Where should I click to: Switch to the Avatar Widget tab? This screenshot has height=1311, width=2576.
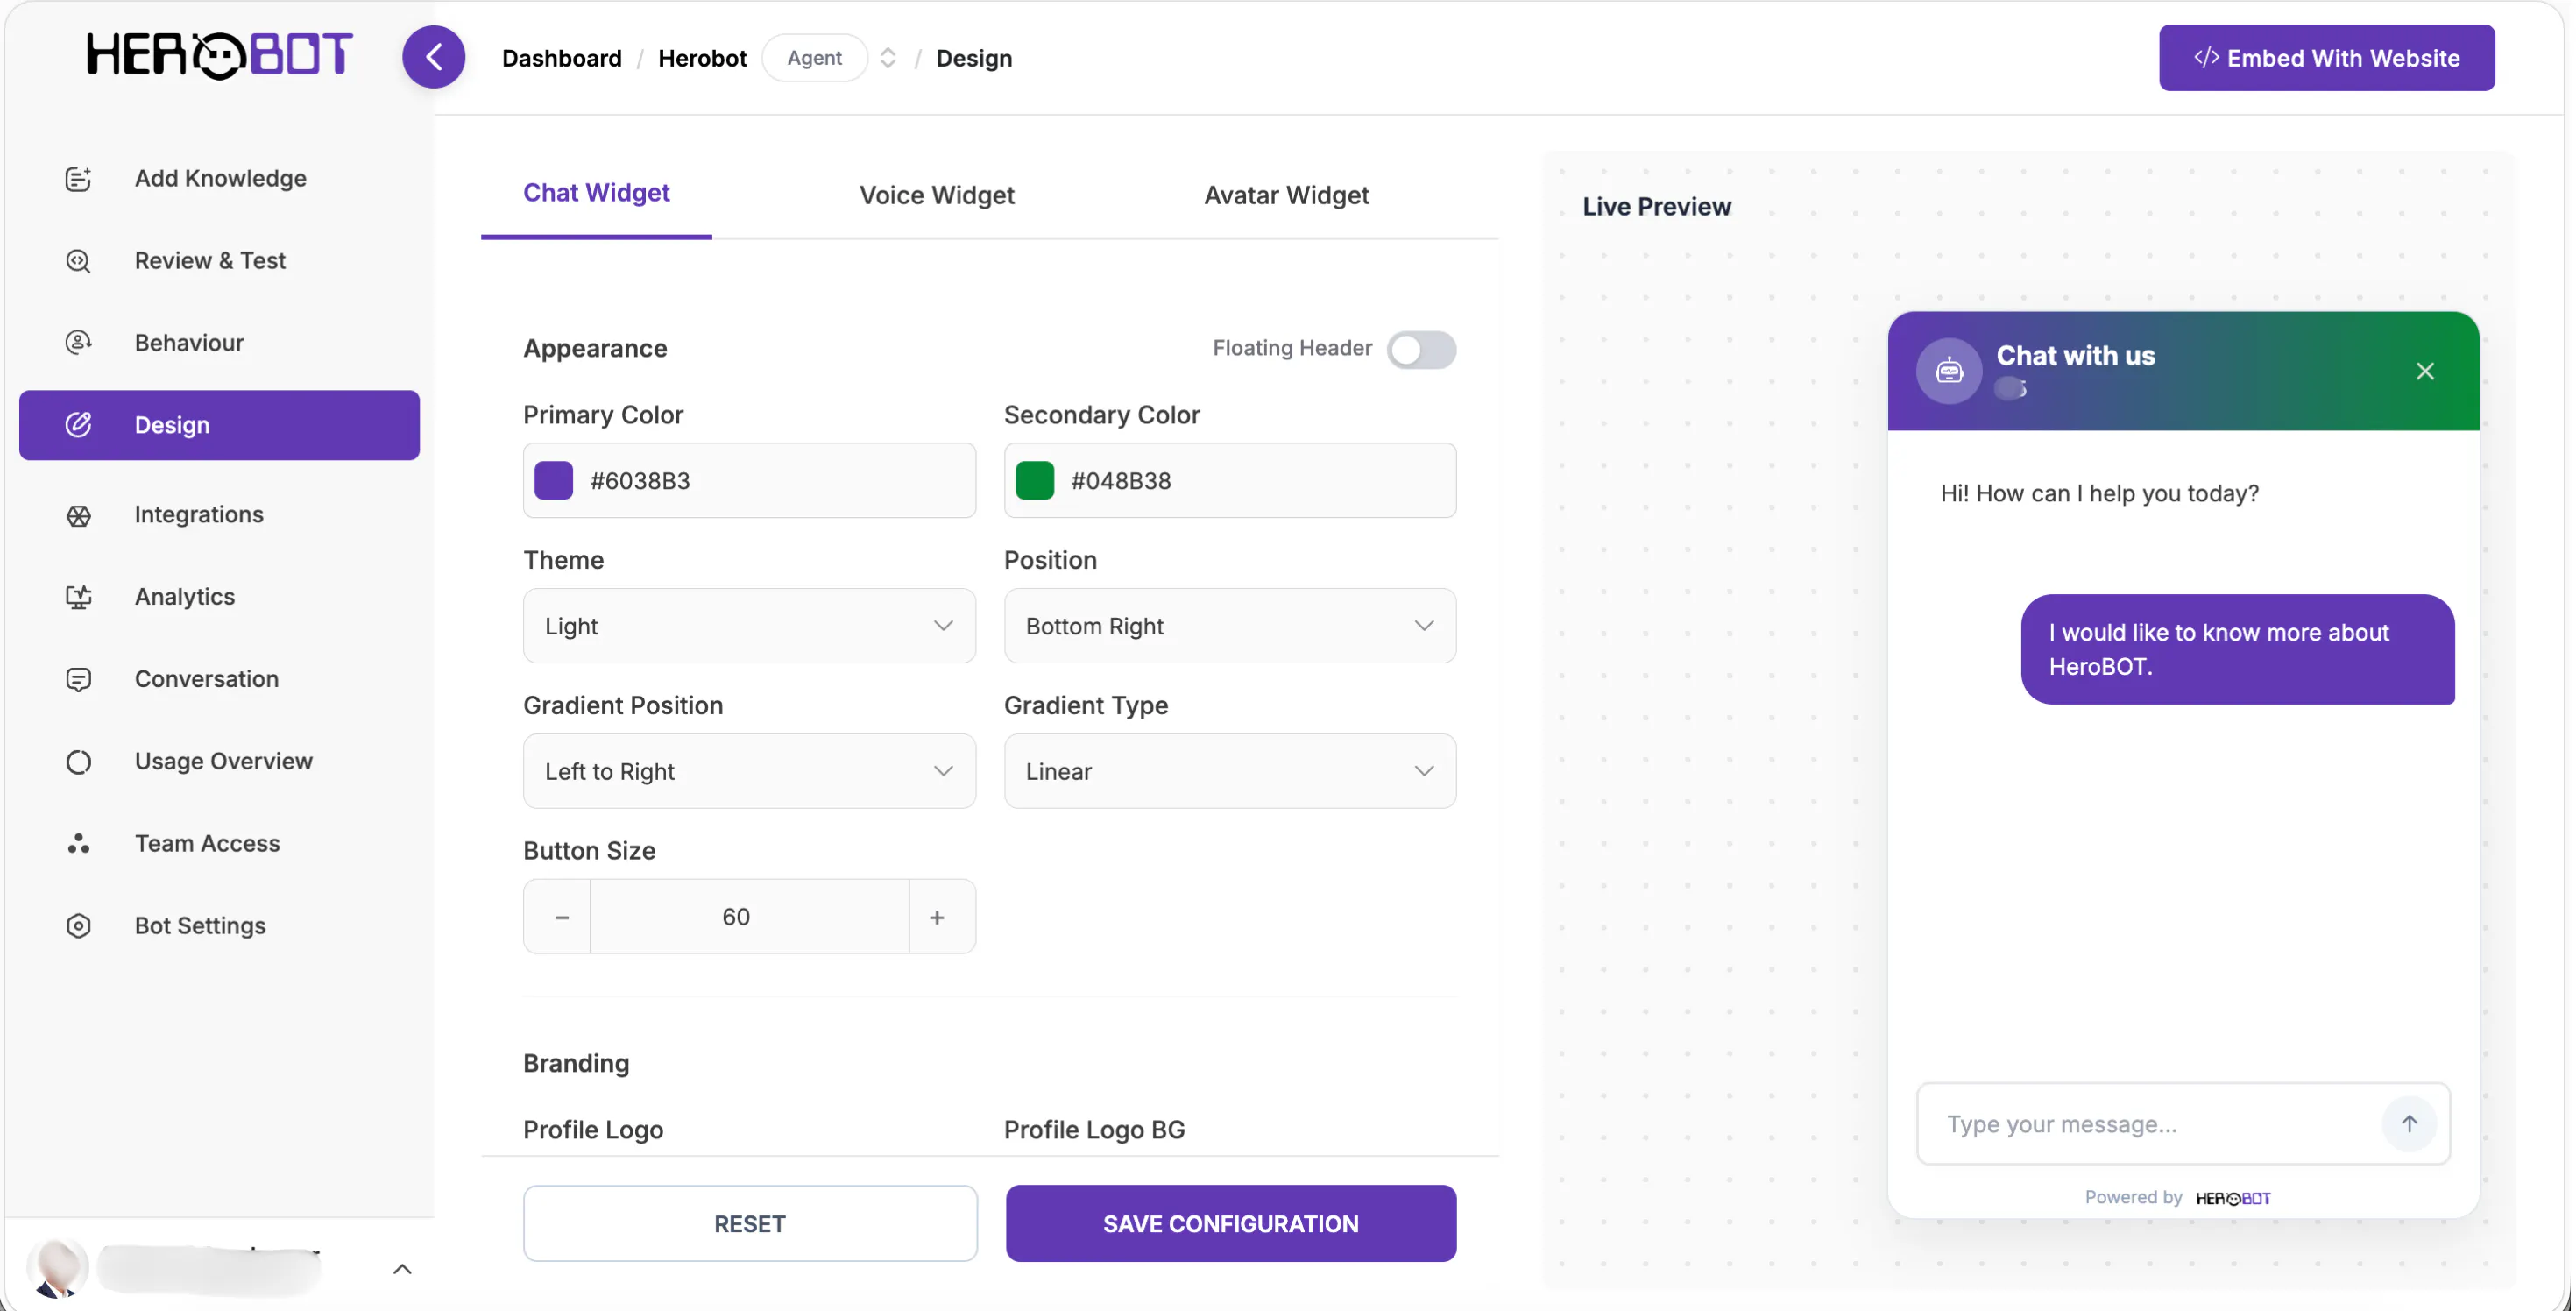tap(1286, 195)
